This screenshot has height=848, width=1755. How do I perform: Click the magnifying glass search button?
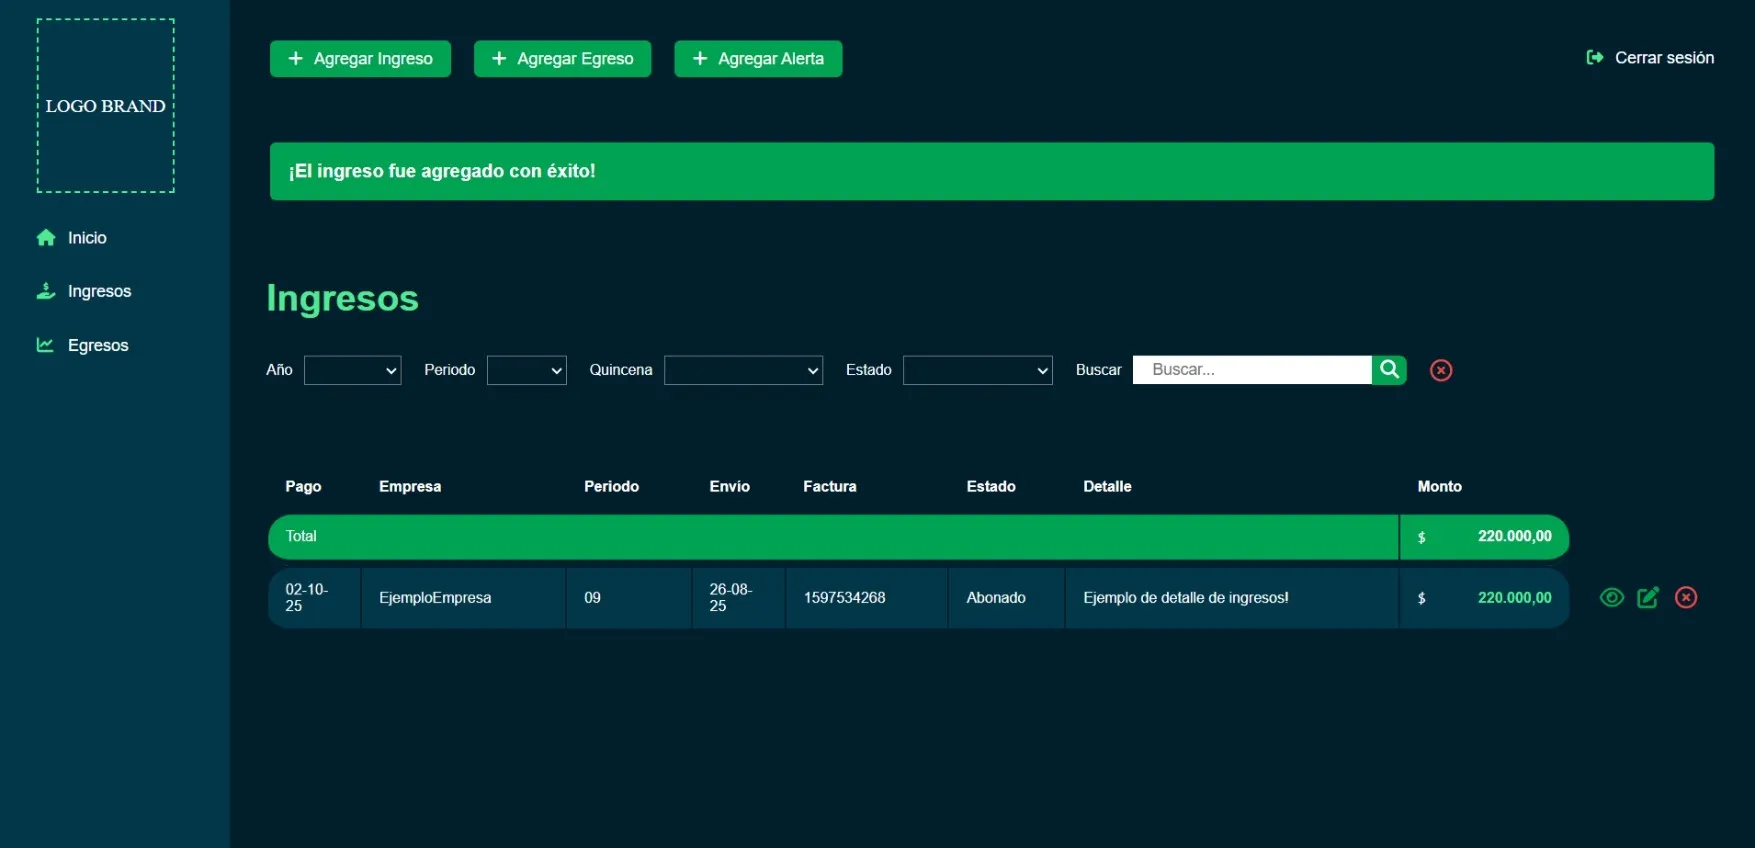point(1389,370)
